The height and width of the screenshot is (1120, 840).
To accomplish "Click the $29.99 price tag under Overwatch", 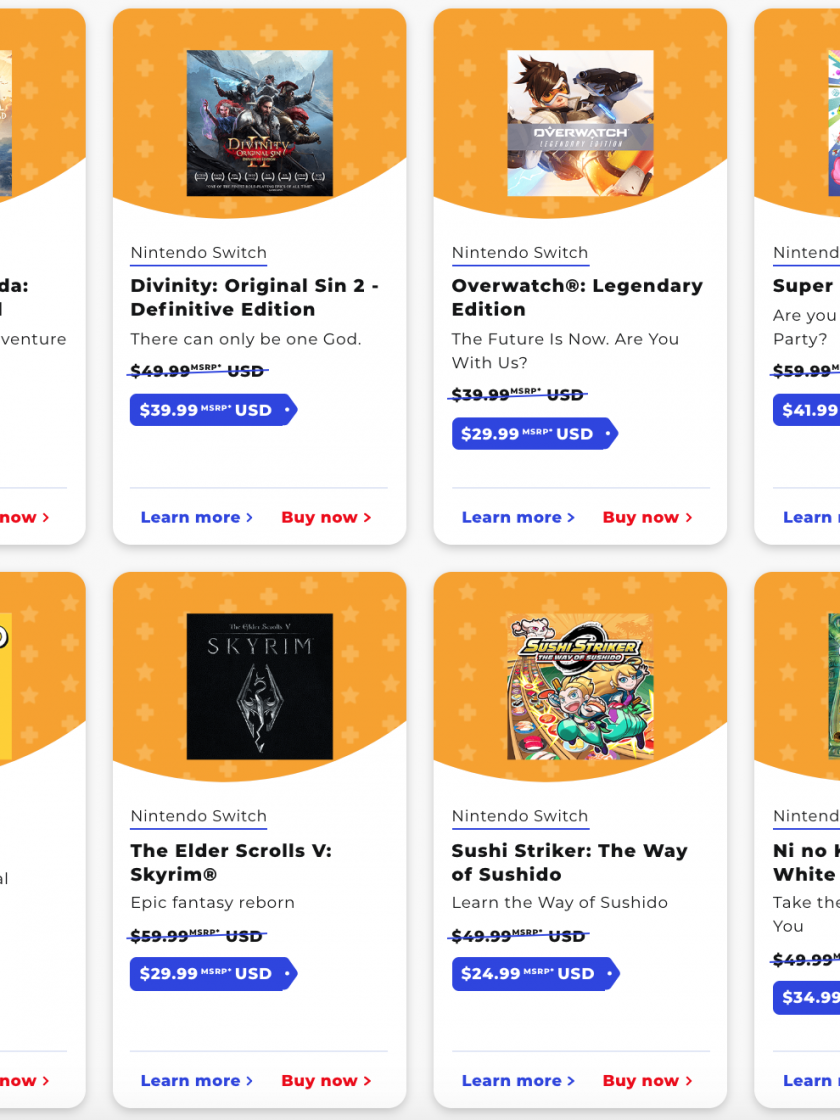I will (534, 434).
